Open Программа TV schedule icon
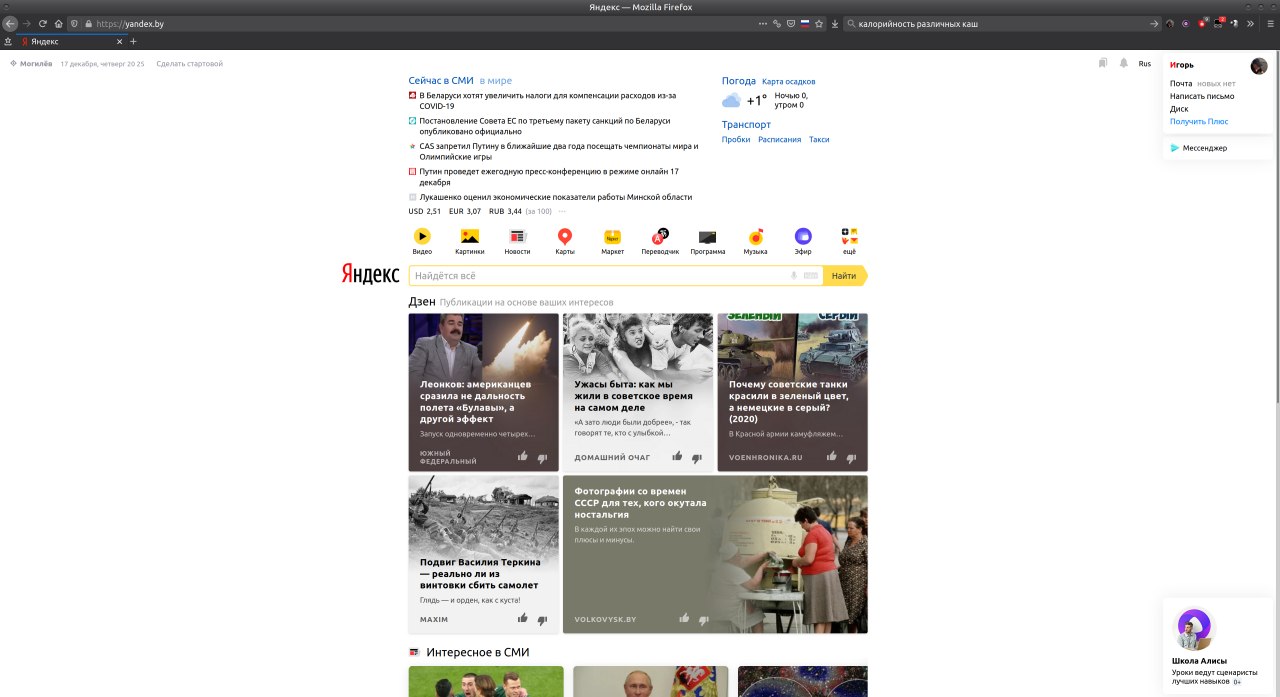The height and width of the screenshot is (697, 1280). [707, 237]
